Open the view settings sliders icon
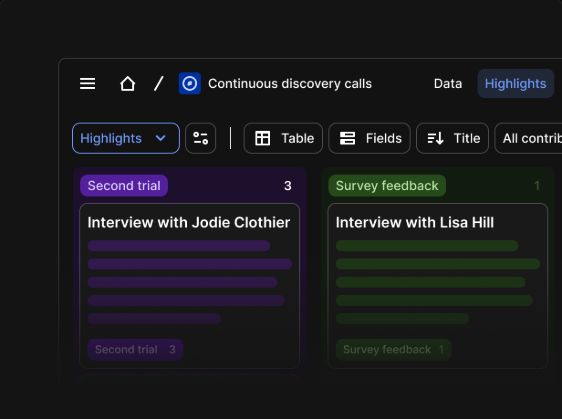 (x=201, y=138)
